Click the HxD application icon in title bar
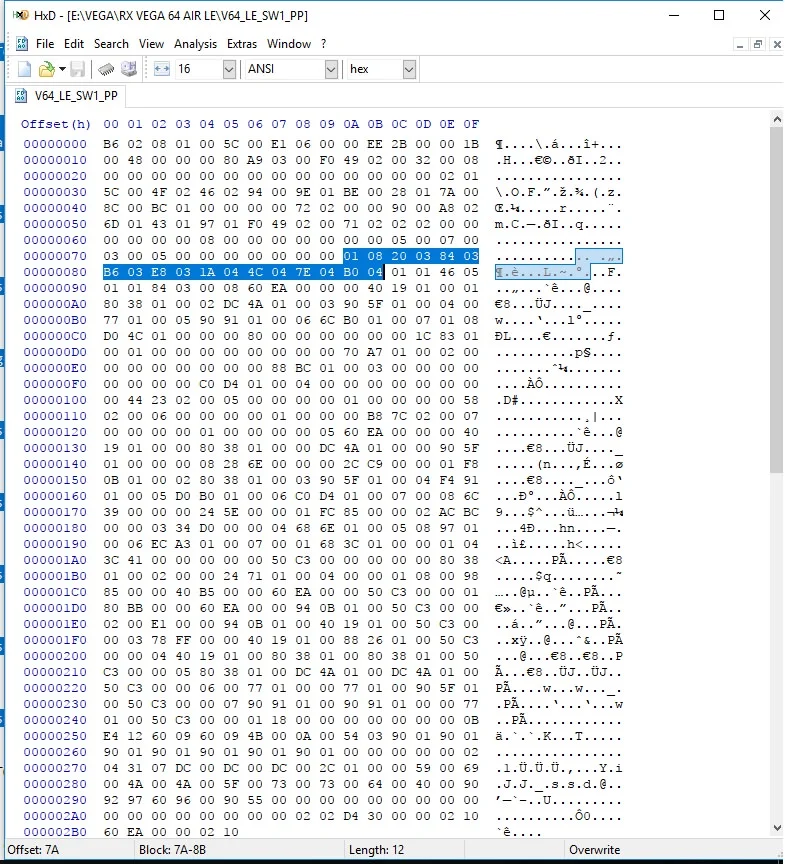This screenshot has width=785, height=864. pyautogui.click(x=20, y=15)
